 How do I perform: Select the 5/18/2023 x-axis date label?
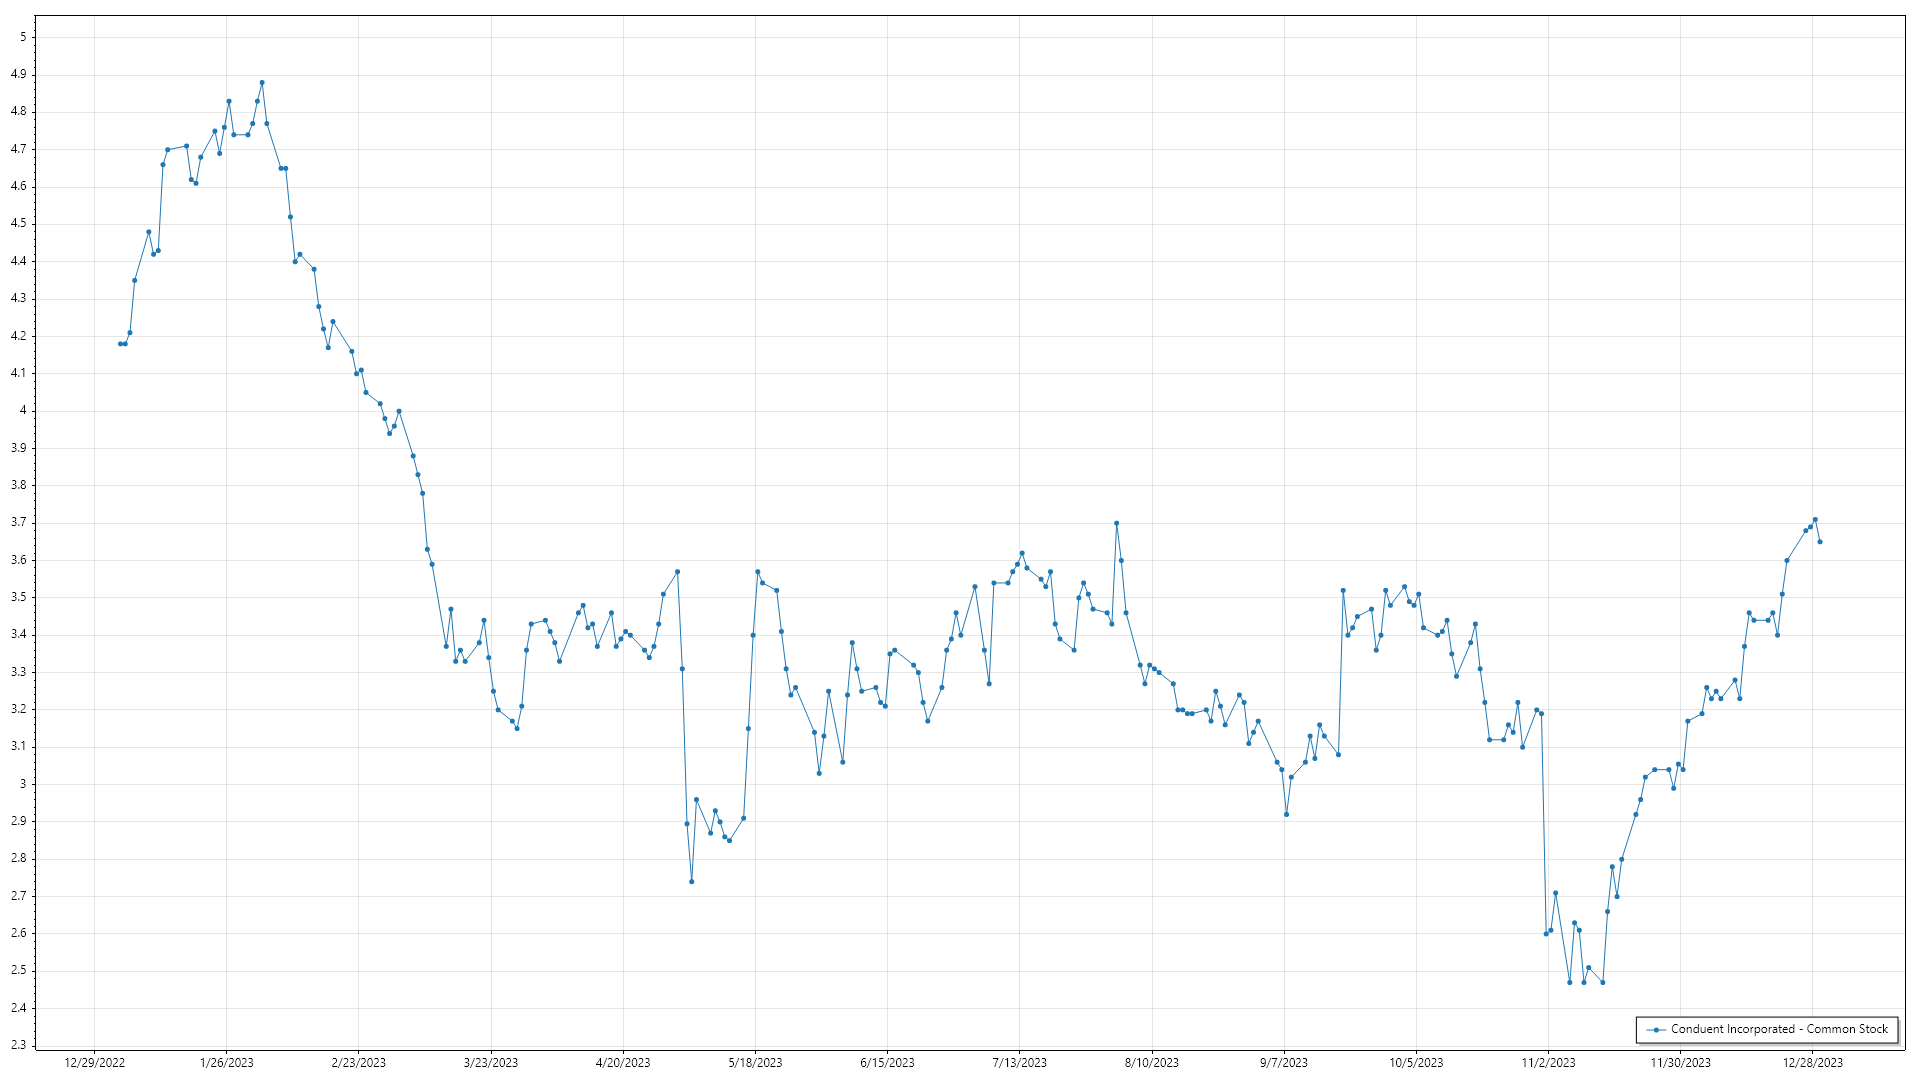click(755, 1063)
